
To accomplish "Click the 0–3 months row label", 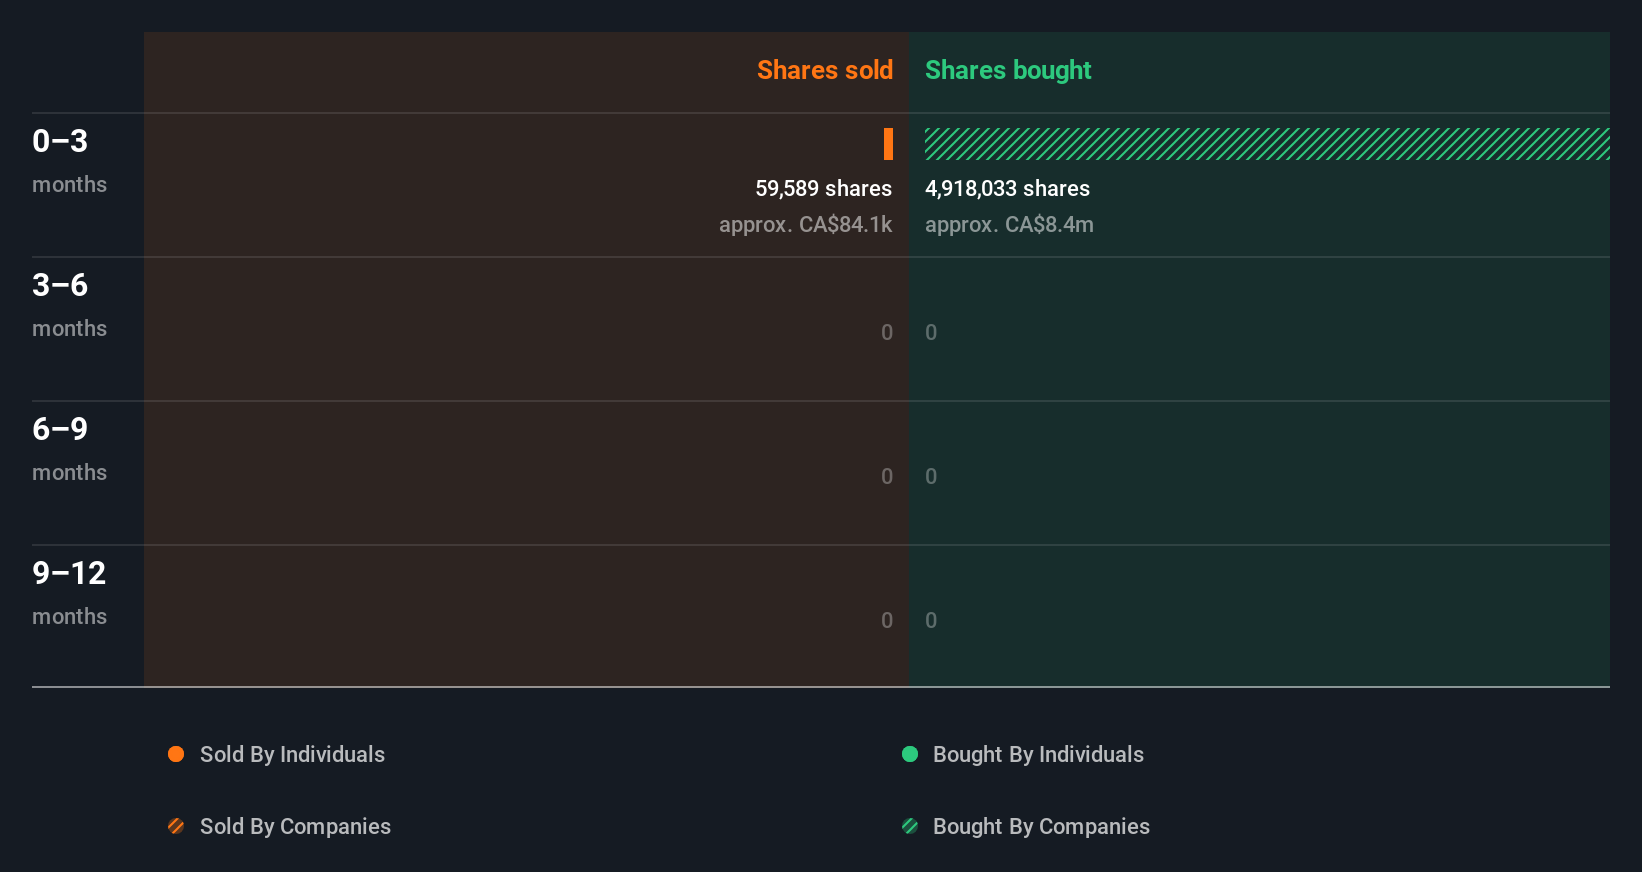I will tap(69, 161).
